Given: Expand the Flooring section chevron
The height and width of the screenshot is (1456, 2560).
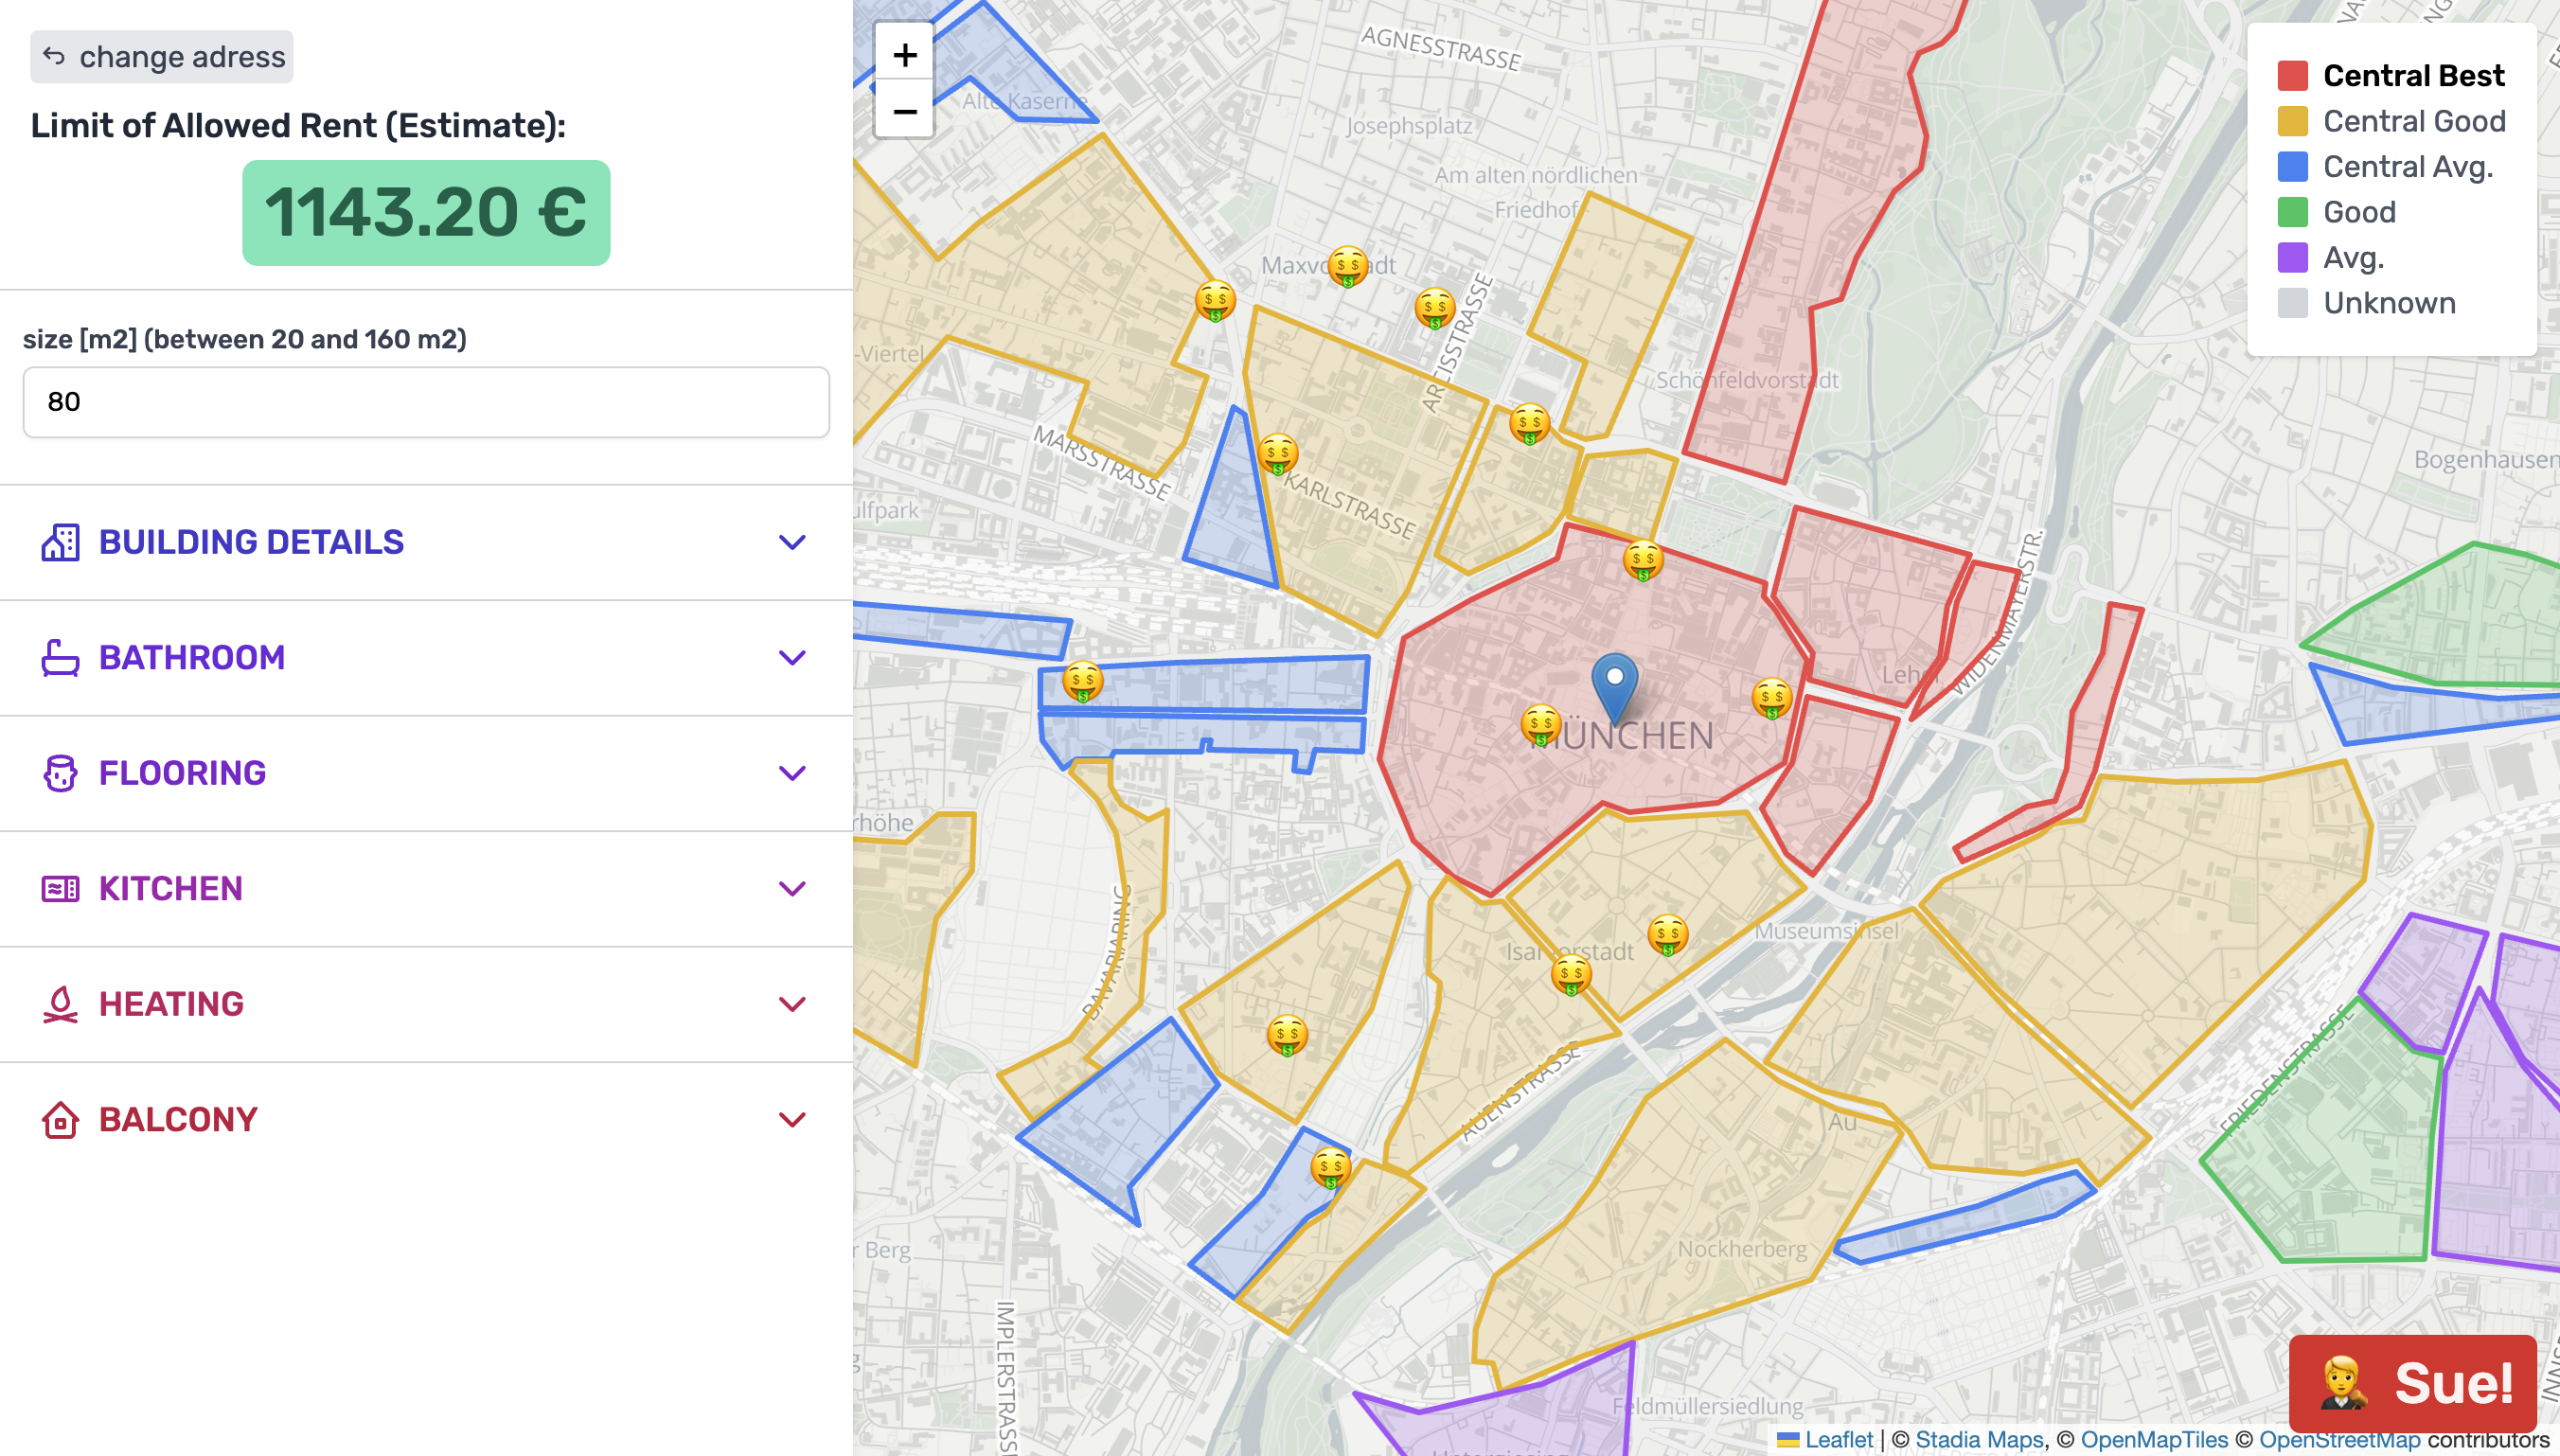Looking at the screenshot, I should point(792,773).
